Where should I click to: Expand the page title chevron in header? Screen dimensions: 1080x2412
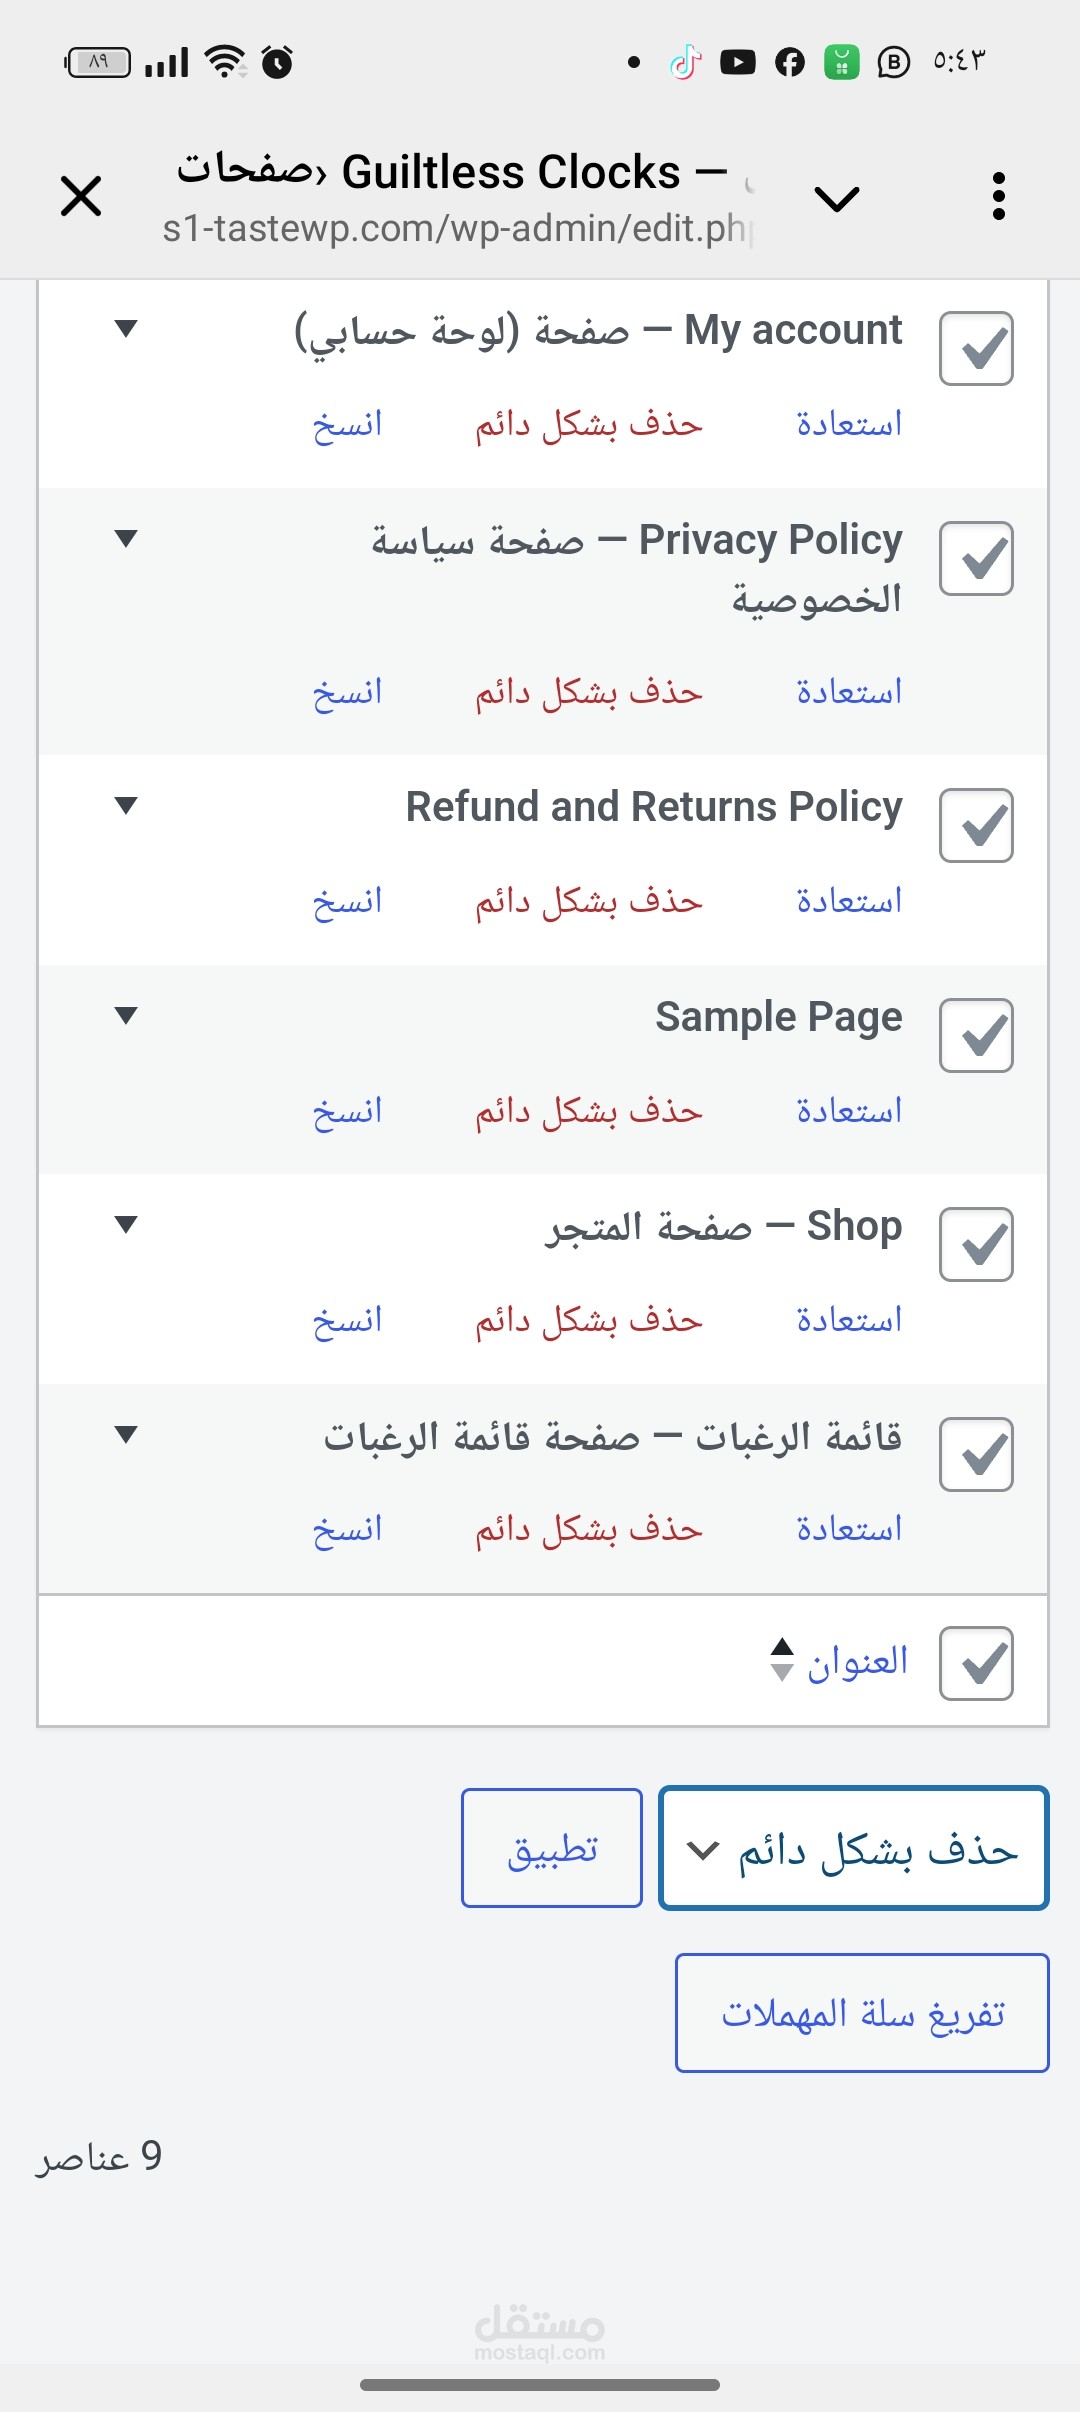tap(837, 199)
